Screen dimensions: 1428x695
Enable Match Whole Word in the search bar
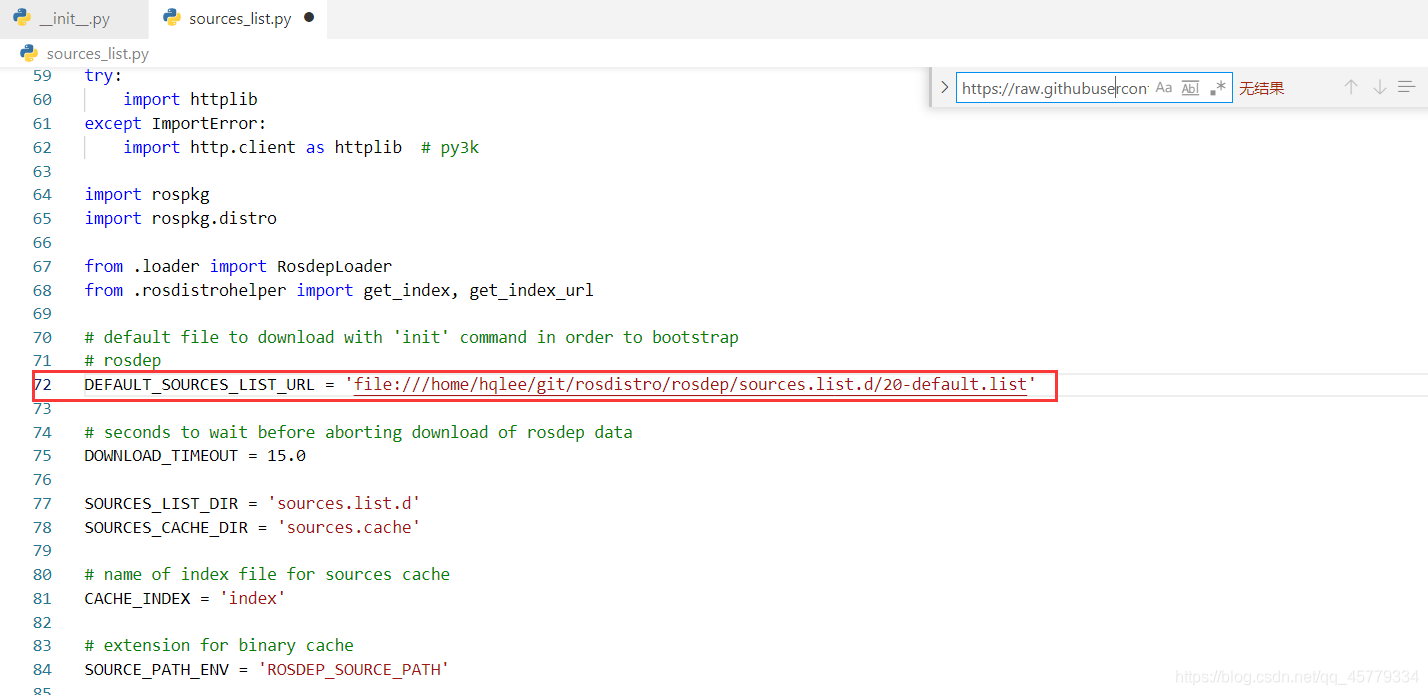coord(1190,87)
